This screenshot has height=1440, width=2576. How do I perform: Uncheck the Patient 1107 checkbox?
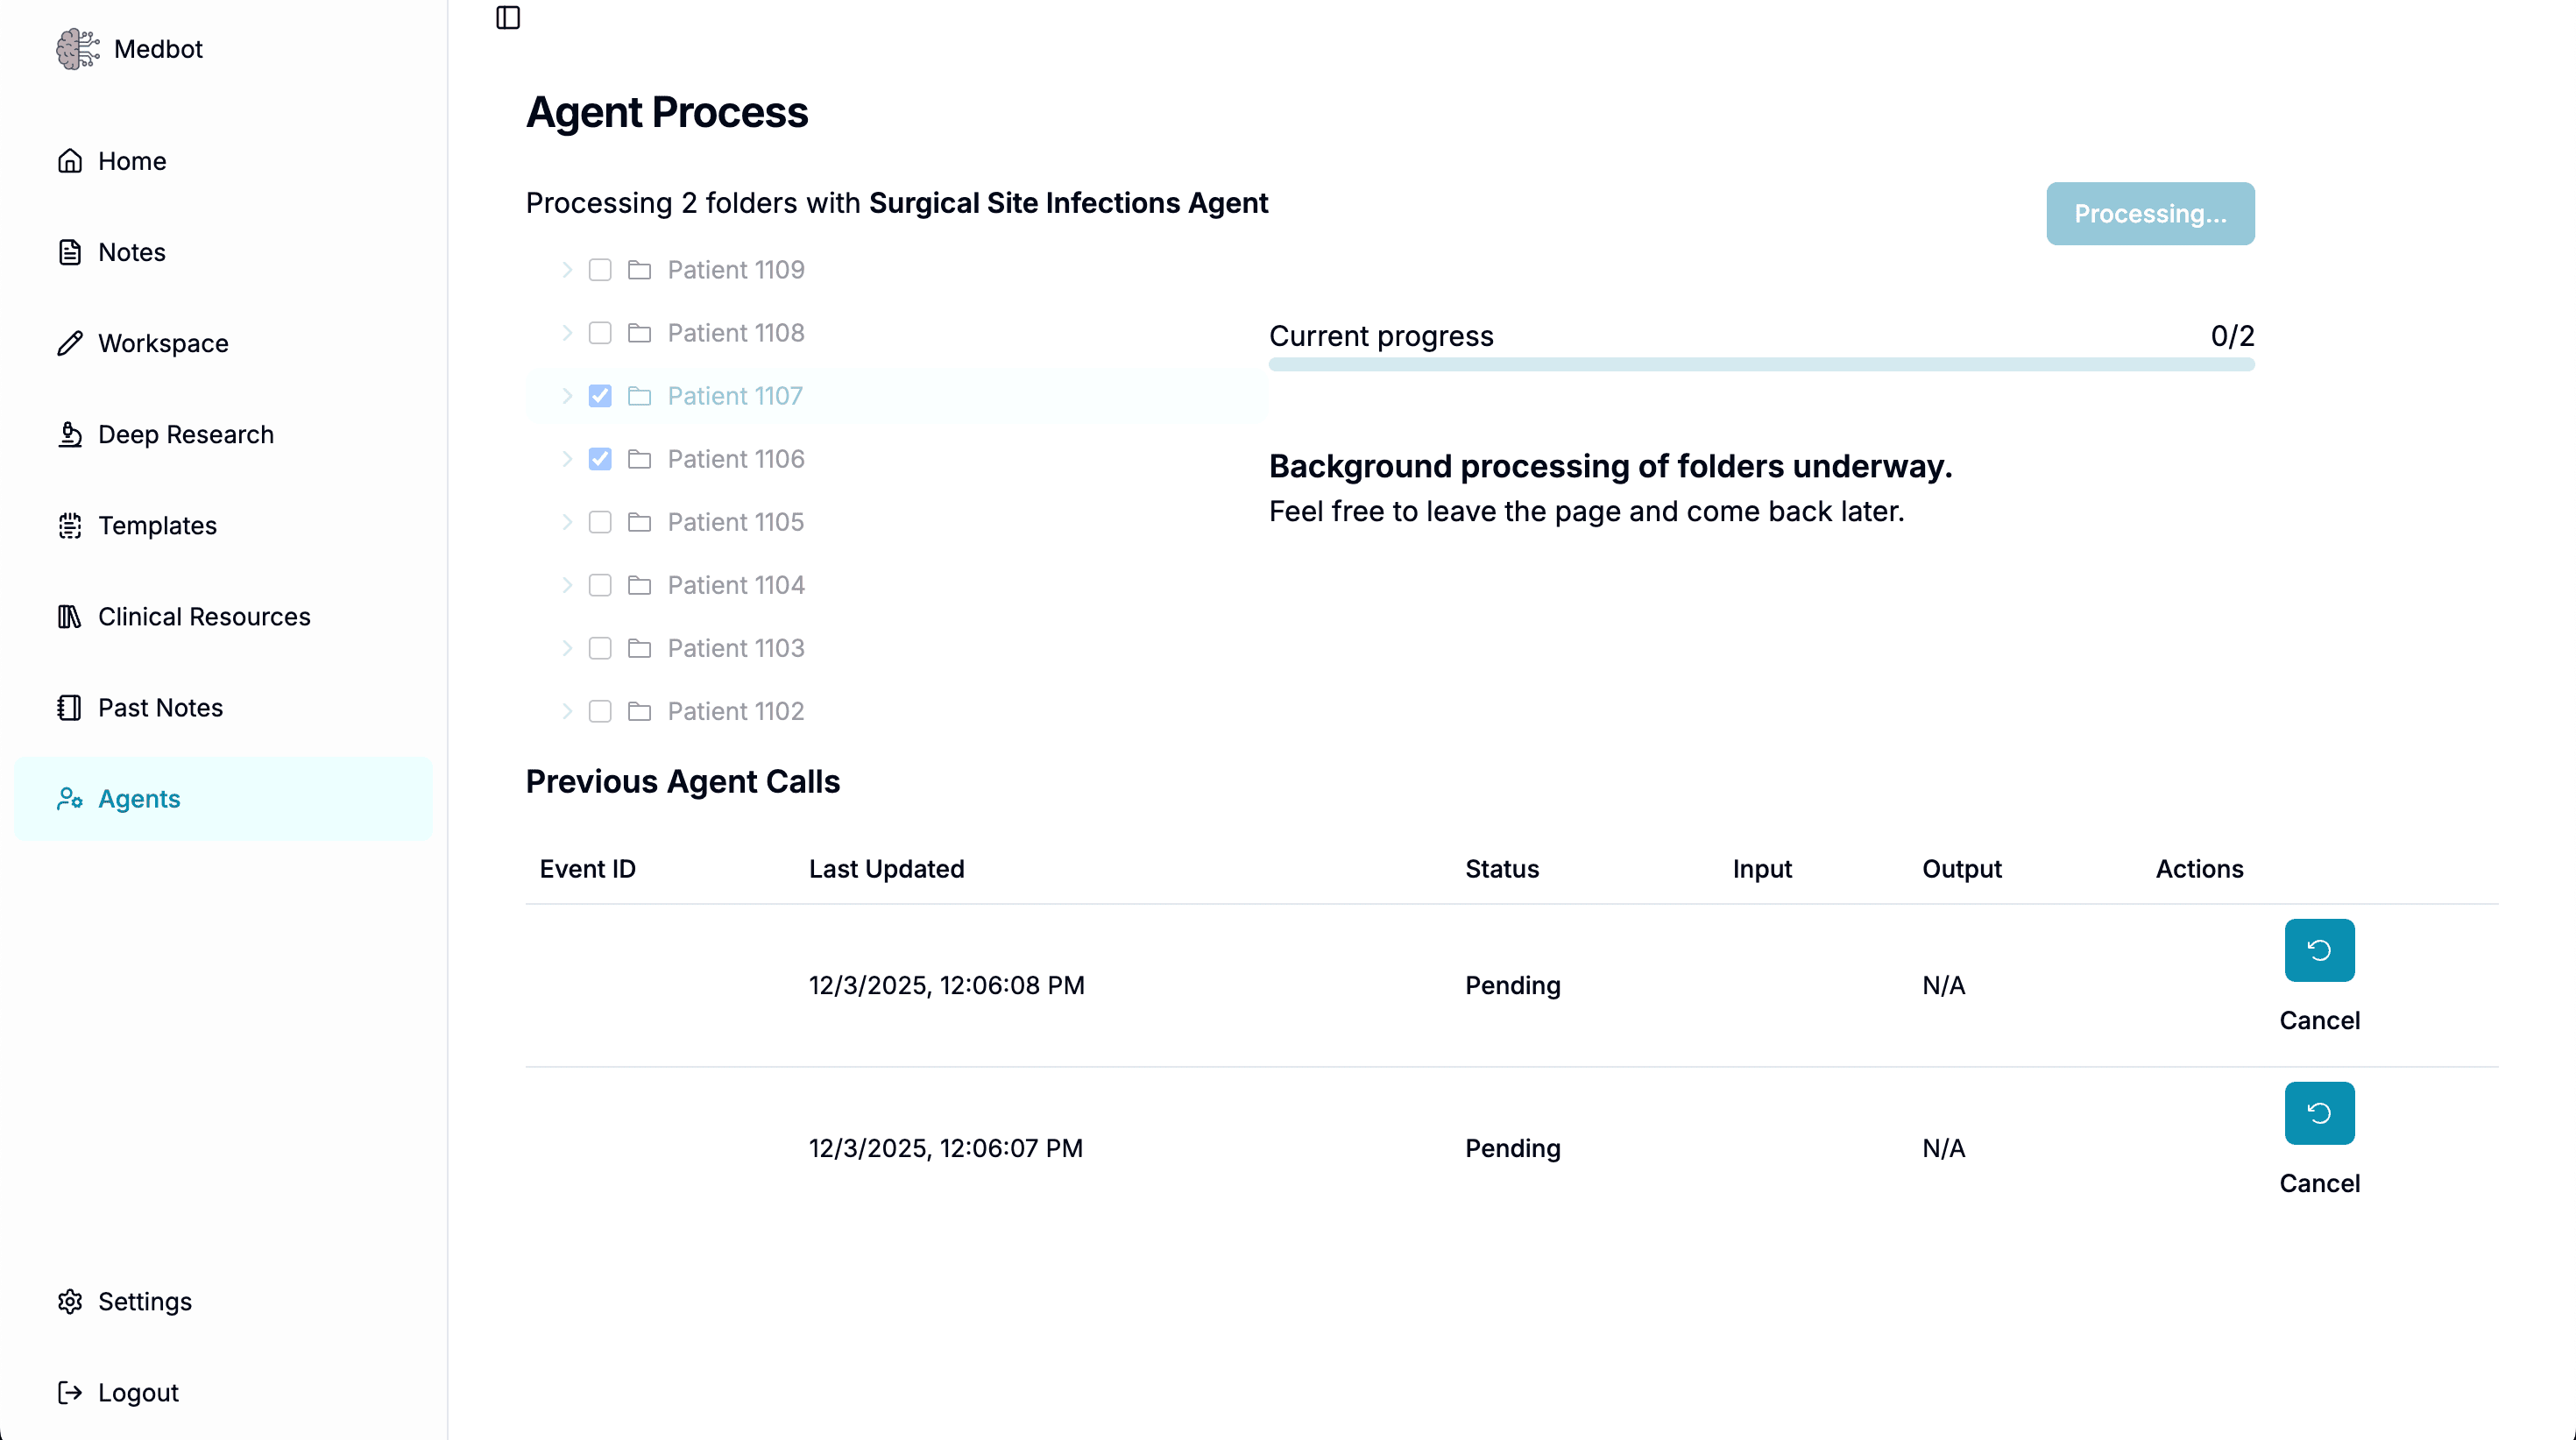click(x=600, y=396)
